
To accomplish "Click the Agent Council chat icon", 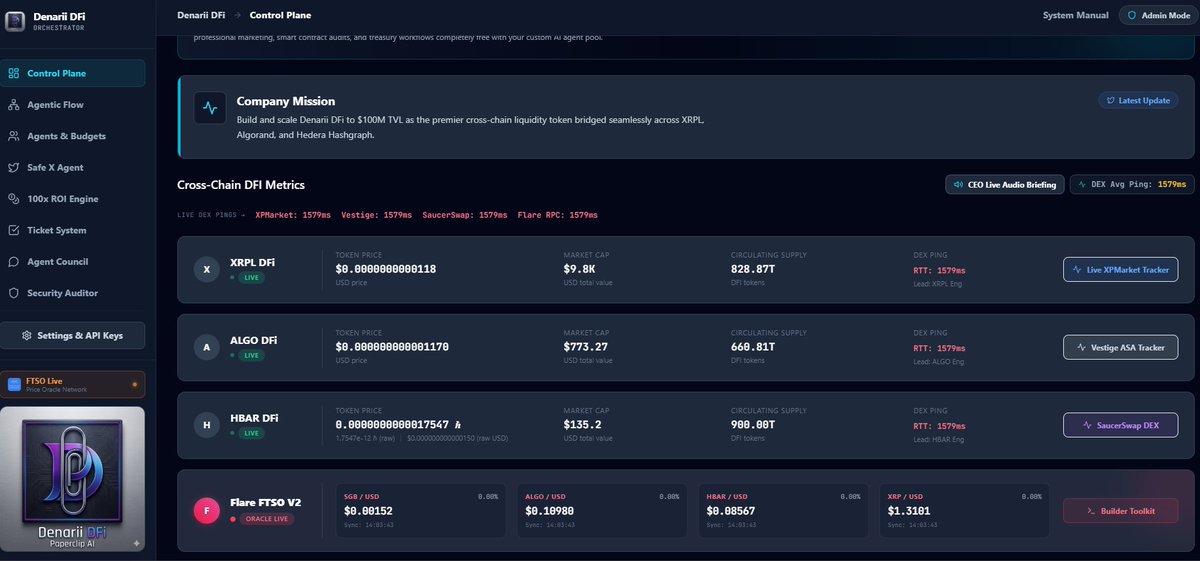I will (14, 261).
